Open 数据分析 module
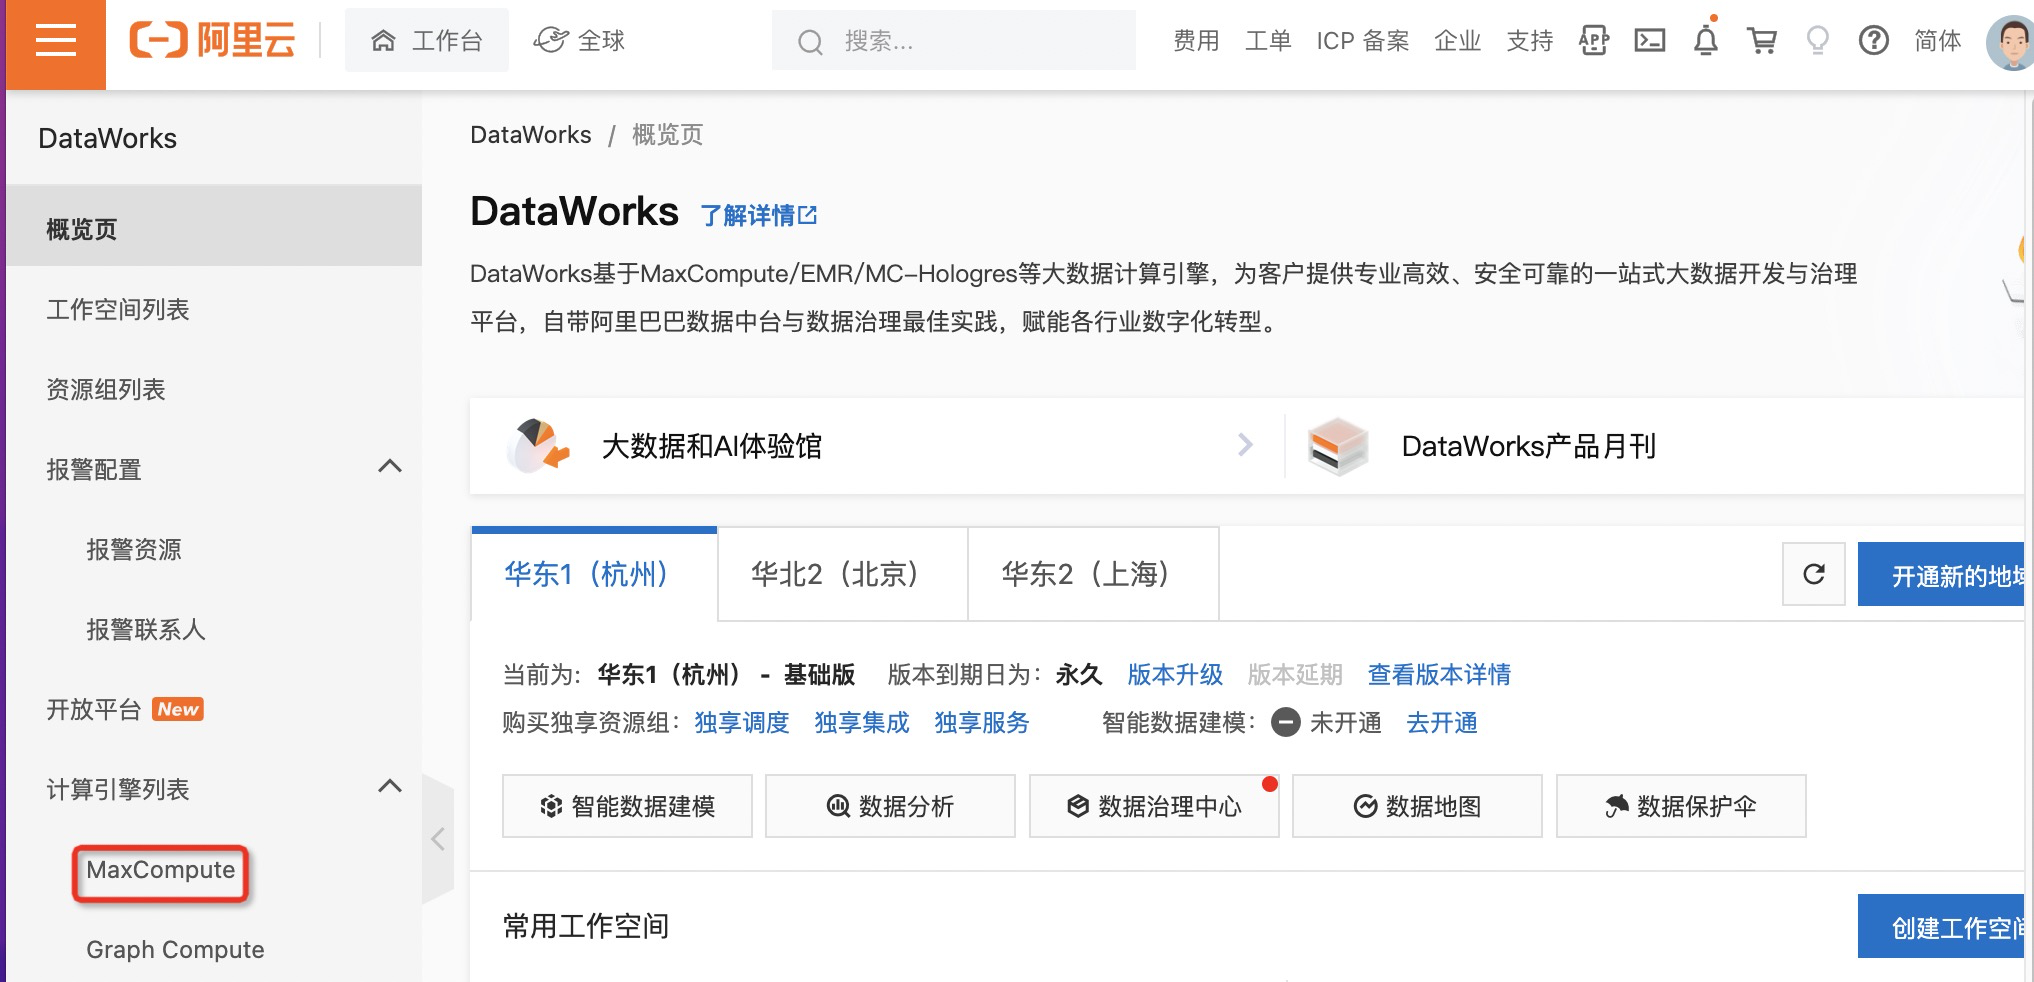The width and height of the screenshot is (2034, 982). [x=890, y=806]
